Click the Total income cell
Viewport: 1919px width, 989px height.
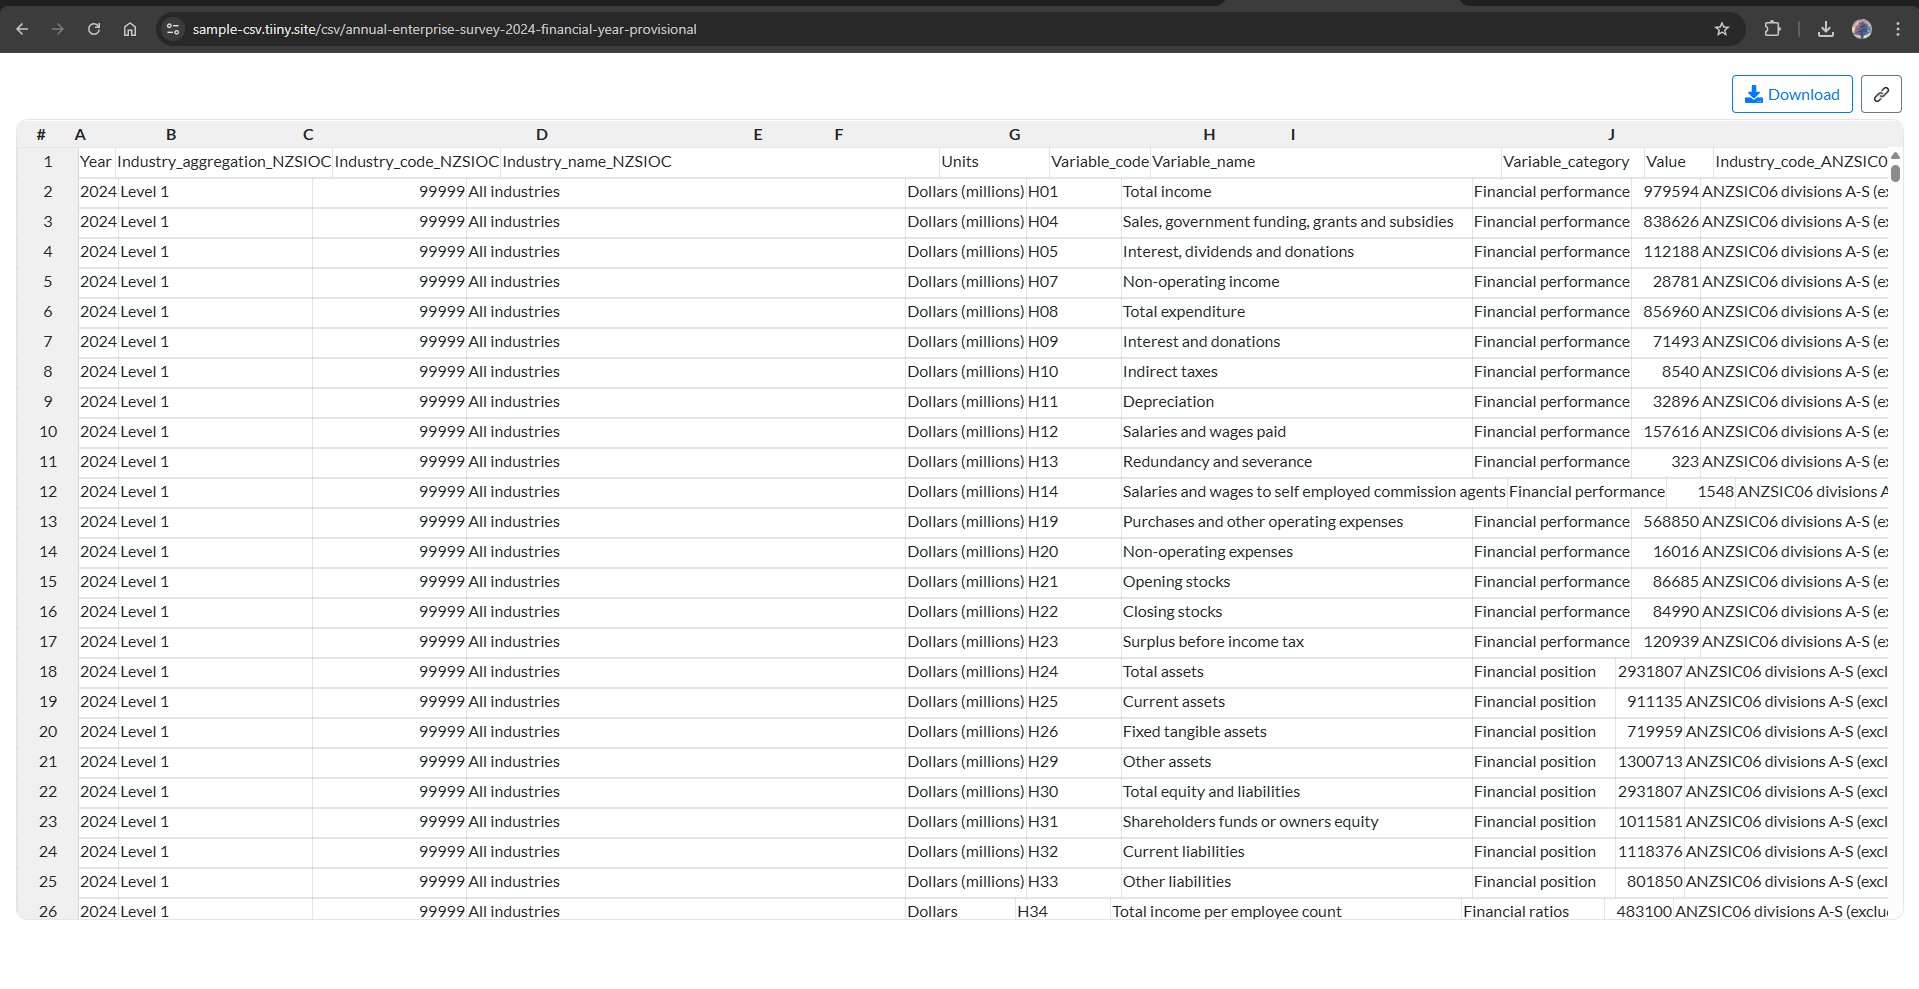(1167, 191)
